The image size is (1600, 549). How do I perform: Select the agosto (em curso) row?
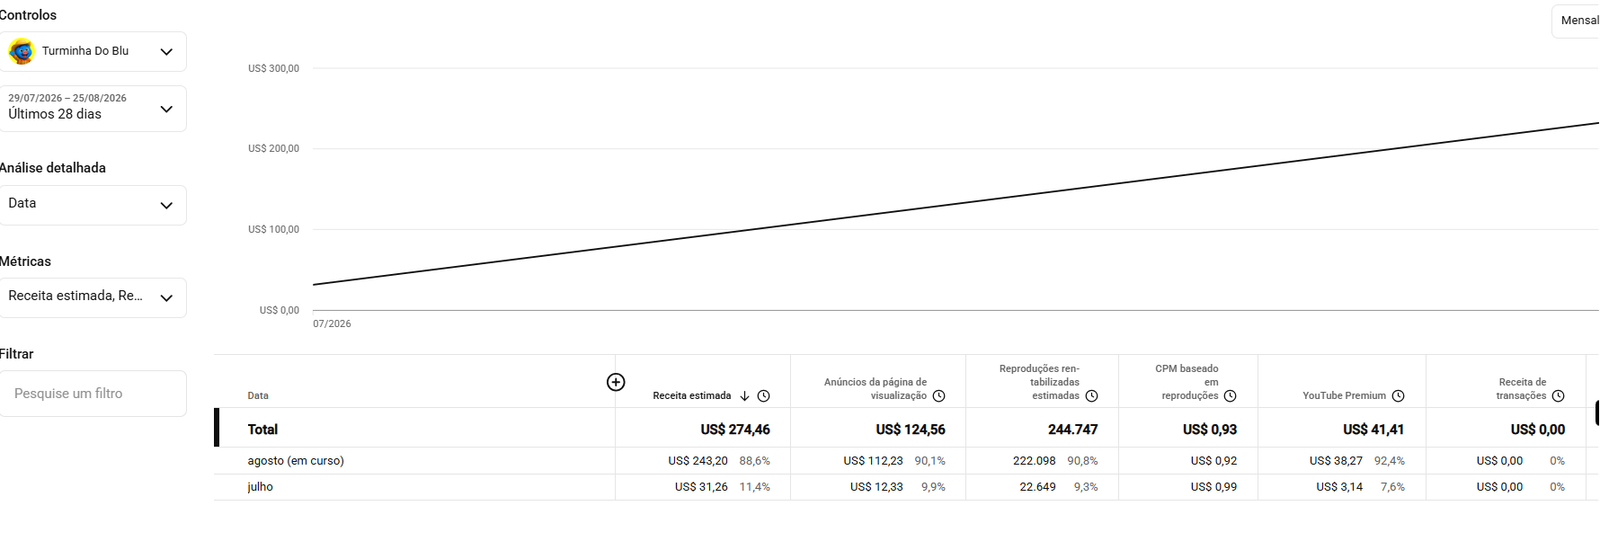tap(906, 461)
